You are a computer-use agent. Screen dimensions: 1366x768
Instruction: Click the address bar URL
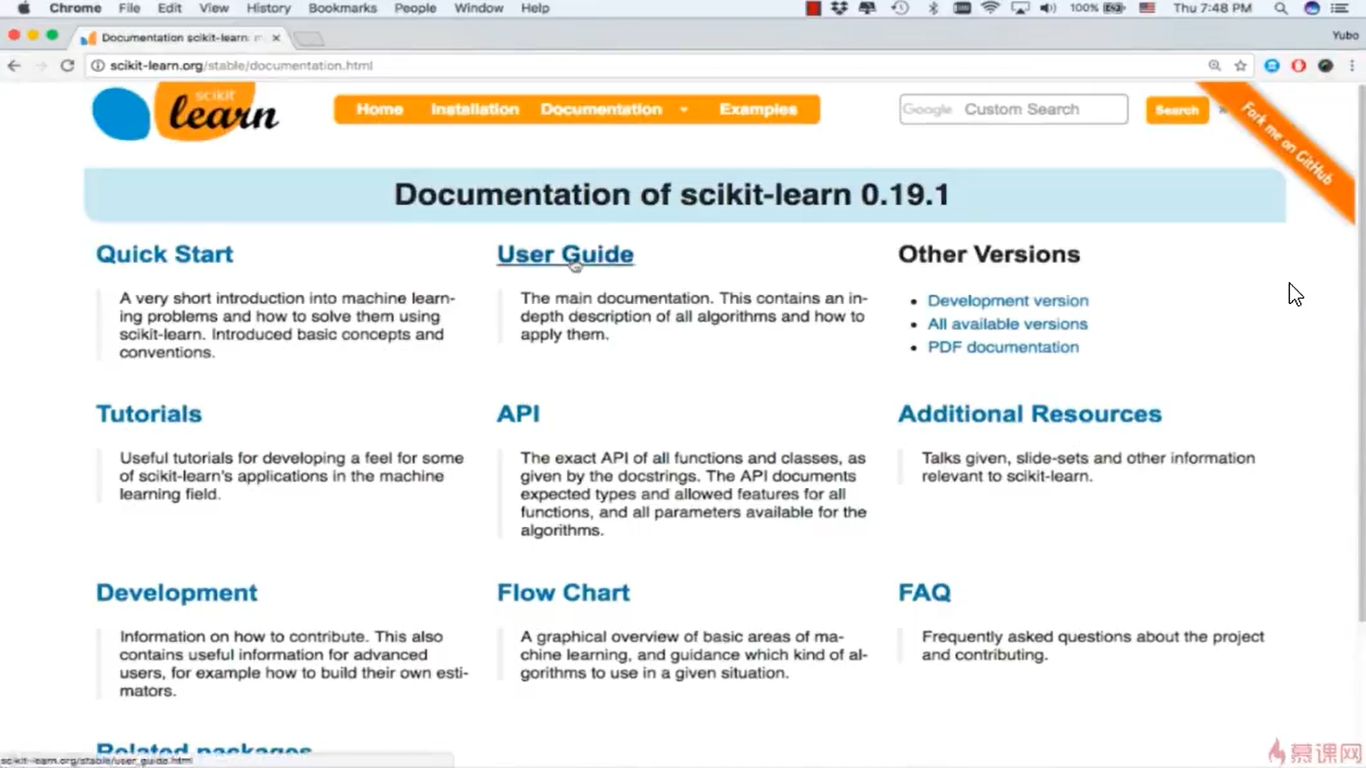tap(242, 66)
